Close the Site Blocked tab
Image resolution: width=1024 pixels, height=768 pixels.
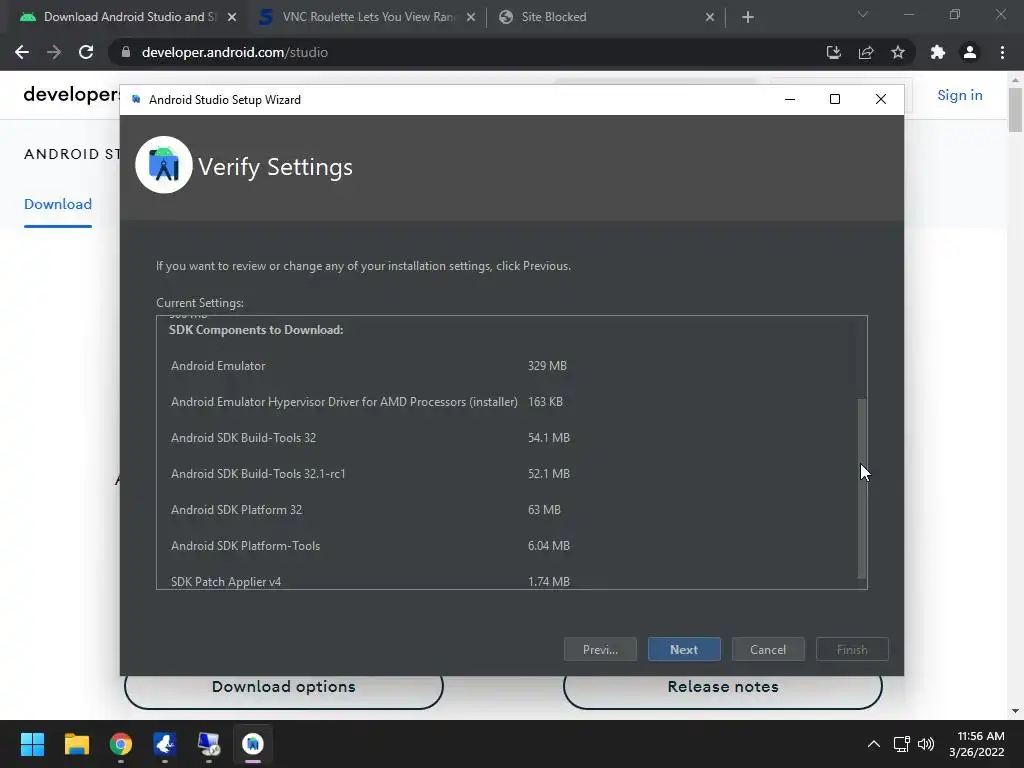[x=710, y=17]
